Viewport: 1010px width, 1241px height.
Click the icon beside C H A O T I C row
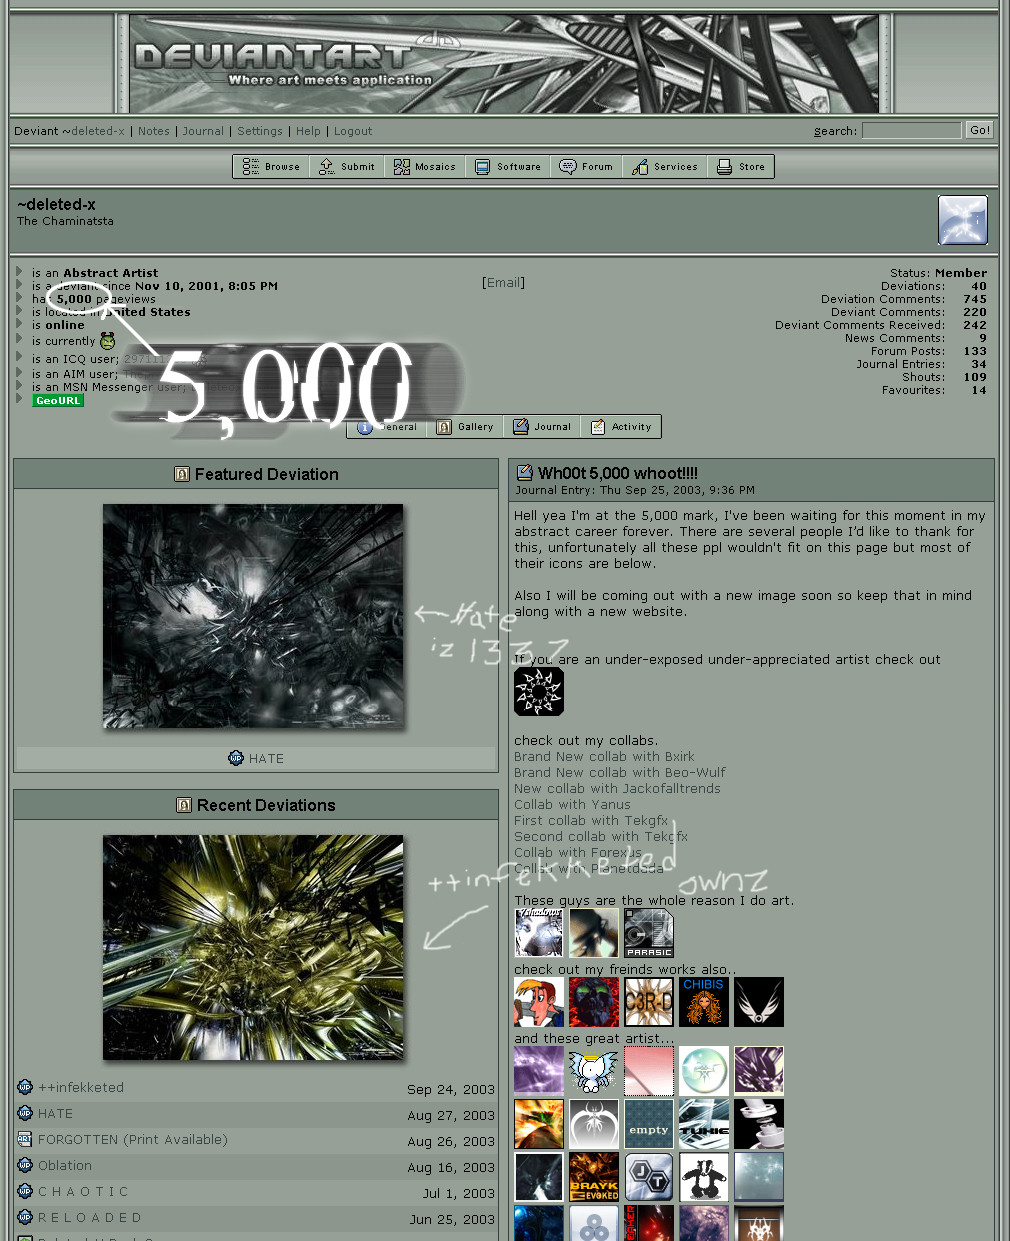tap(25, 1191)
